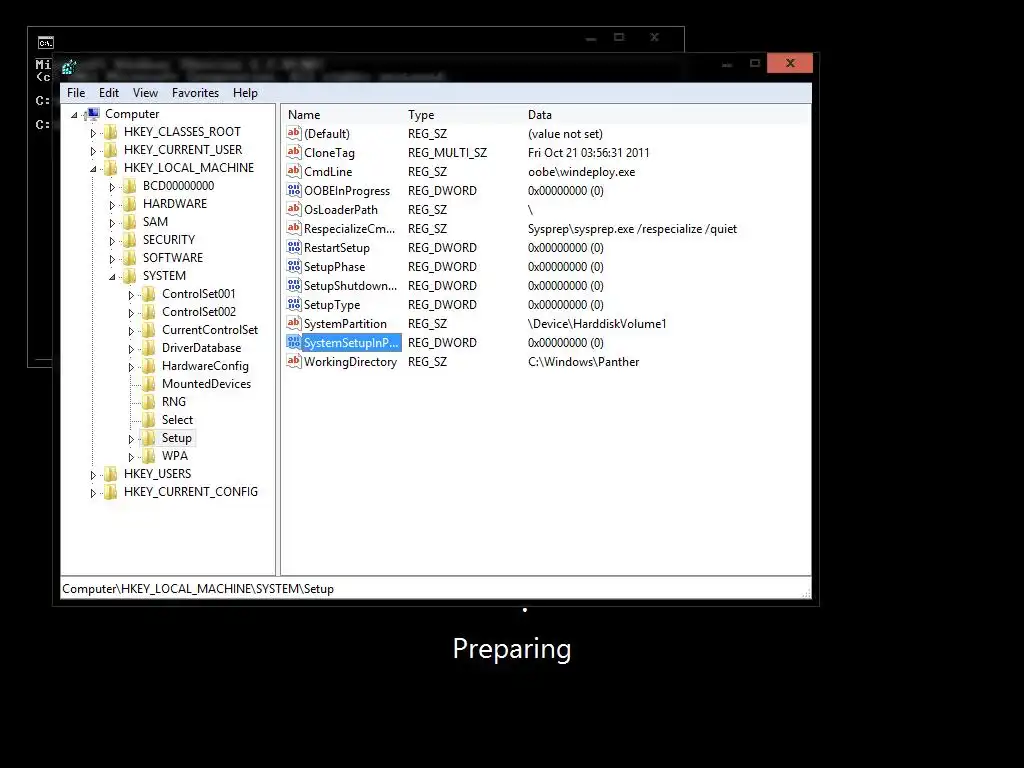Maximize the command prompt window
Image resolution: width=1024 pixels, height=768 pixels.
click(x=619, y=37)
